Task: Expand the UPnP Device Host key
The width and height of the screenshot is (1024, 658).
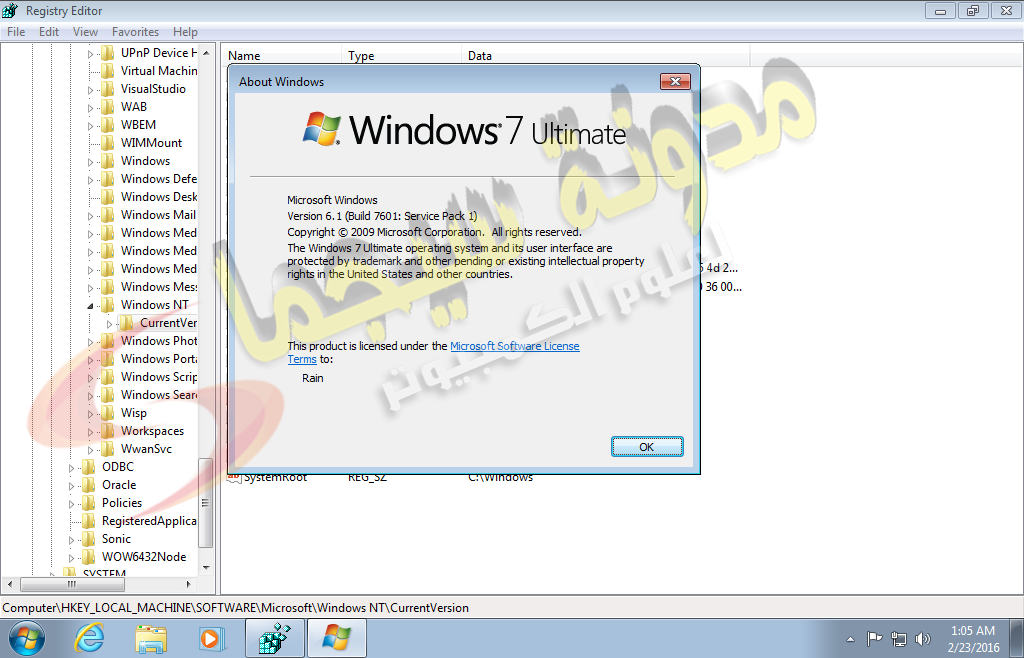Action: point(90,54)
